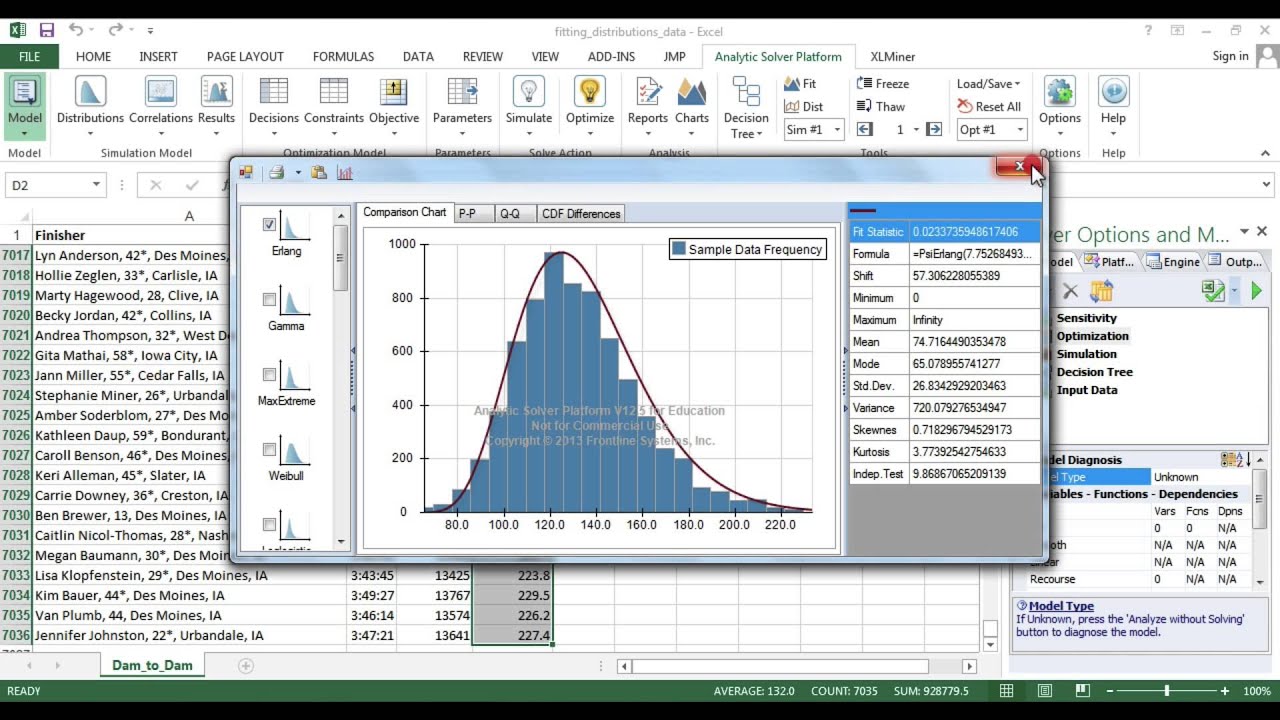
Task: Click the Analyze without Solving icon
Action: 1213,291
